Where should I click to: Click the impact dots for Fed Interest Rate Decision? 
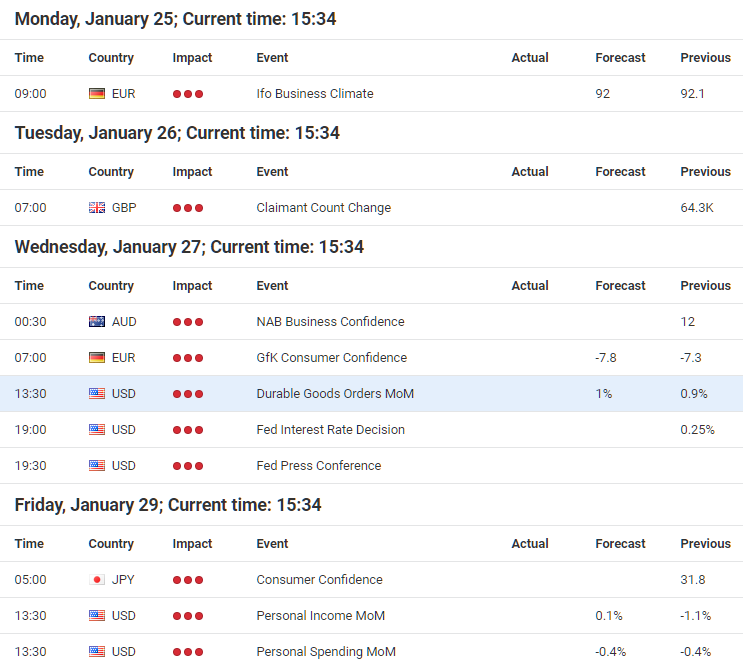pos(188,430)
